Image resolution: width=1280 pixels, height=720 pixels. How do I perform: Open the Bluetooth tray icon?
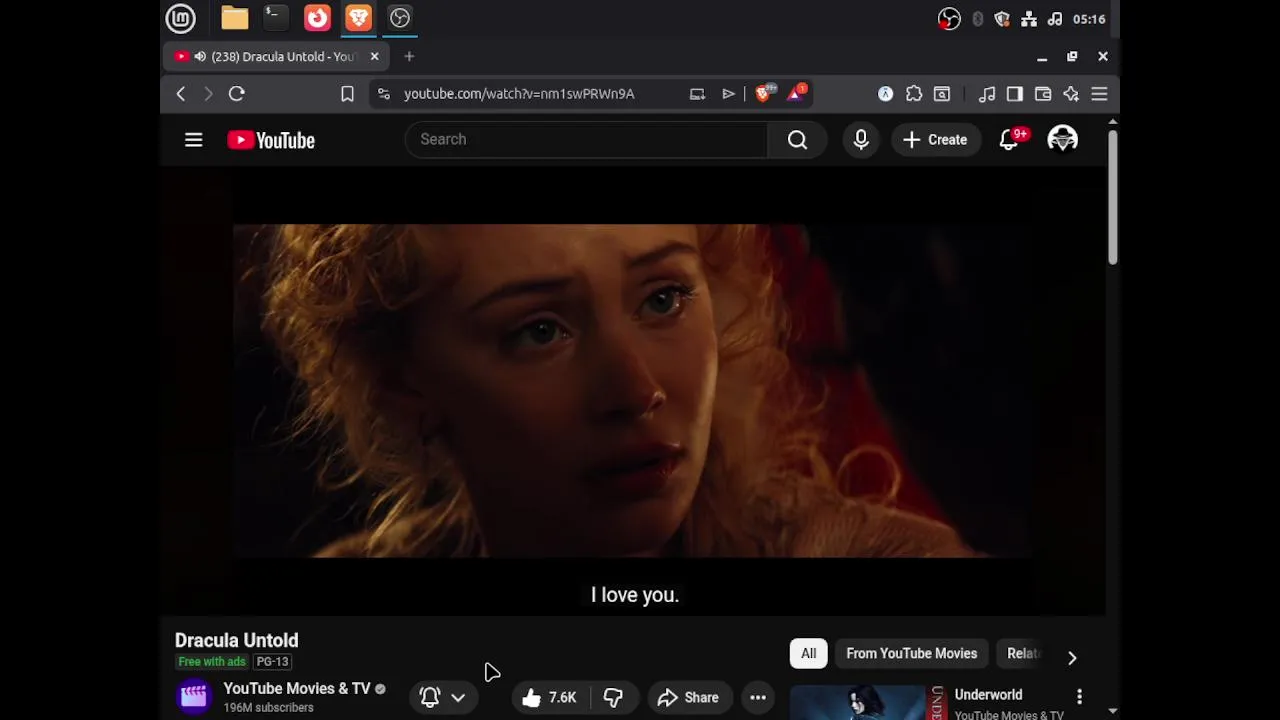(x=978, y=19)
